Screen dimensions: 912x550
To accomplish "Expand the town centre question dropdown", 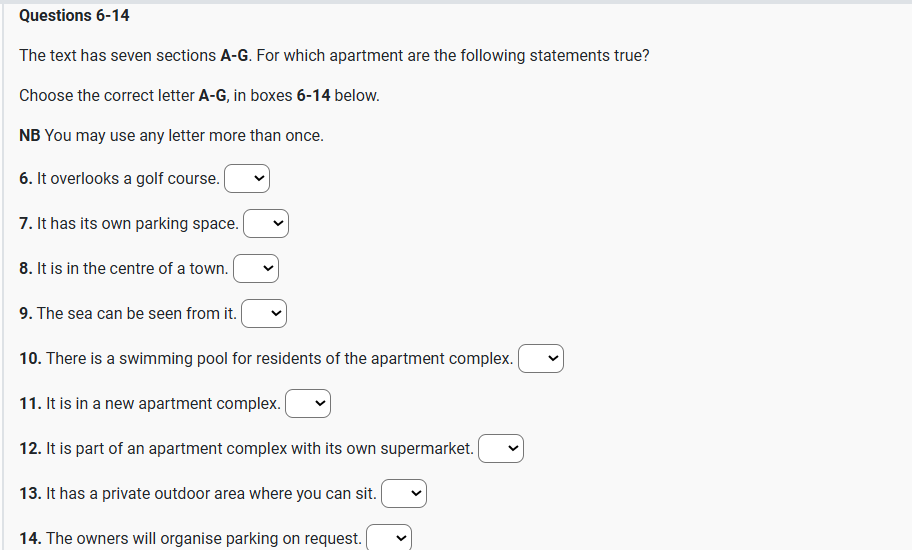I will click(256, 269).
